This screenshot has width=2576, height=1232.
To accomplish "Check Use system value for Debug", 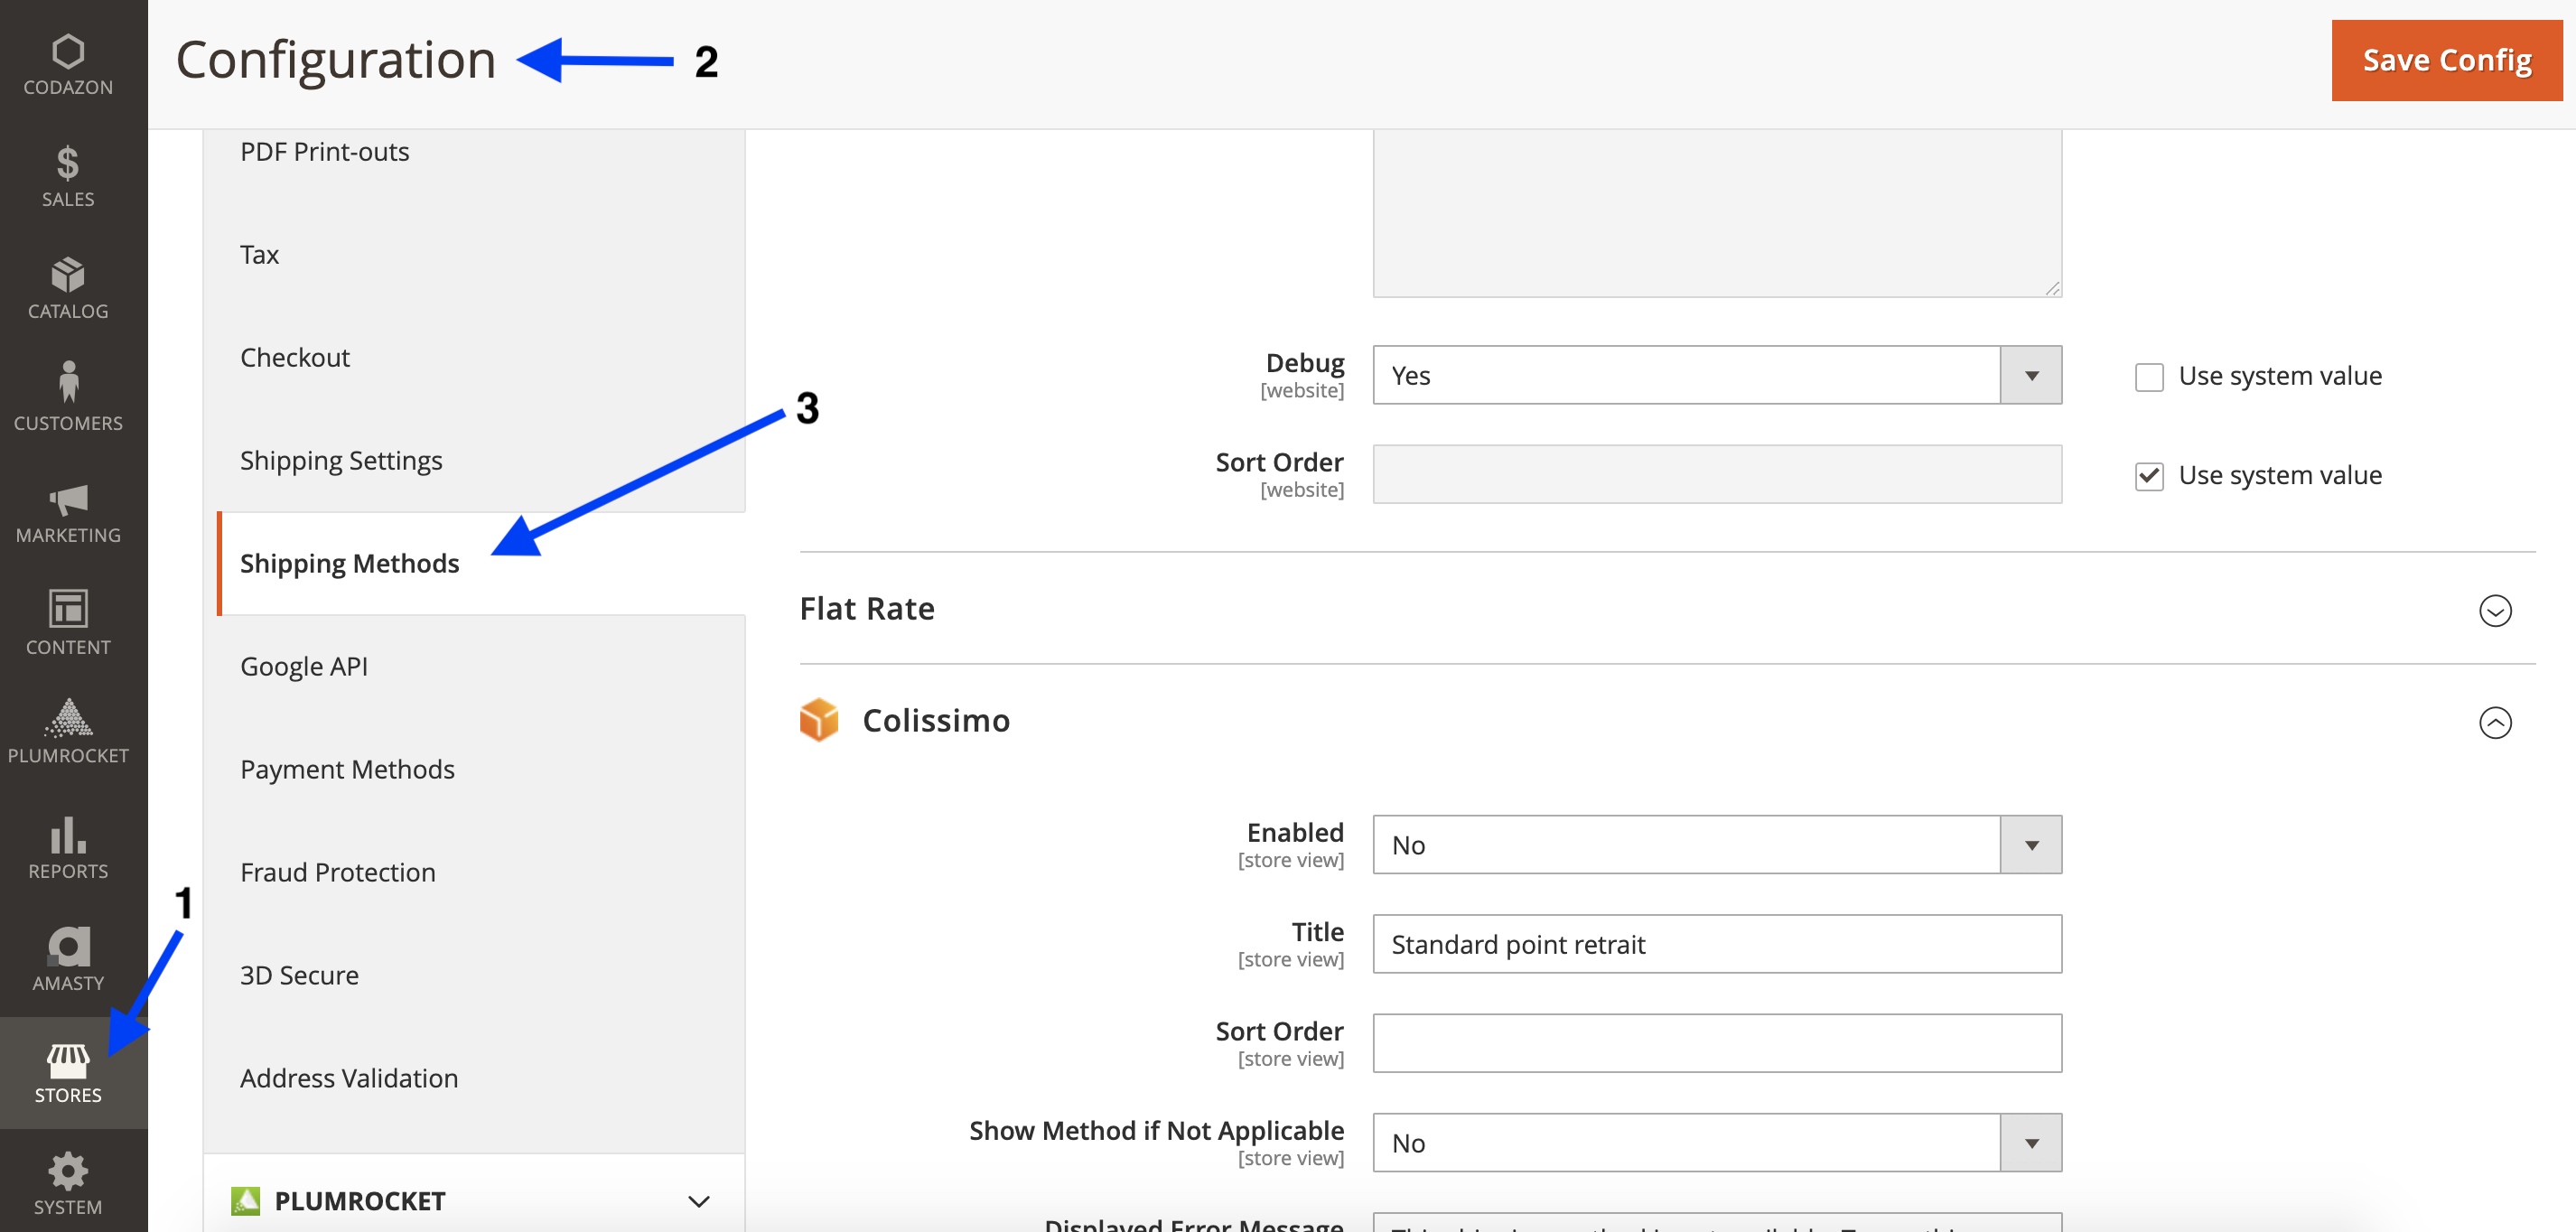I will coord(2149,377).
